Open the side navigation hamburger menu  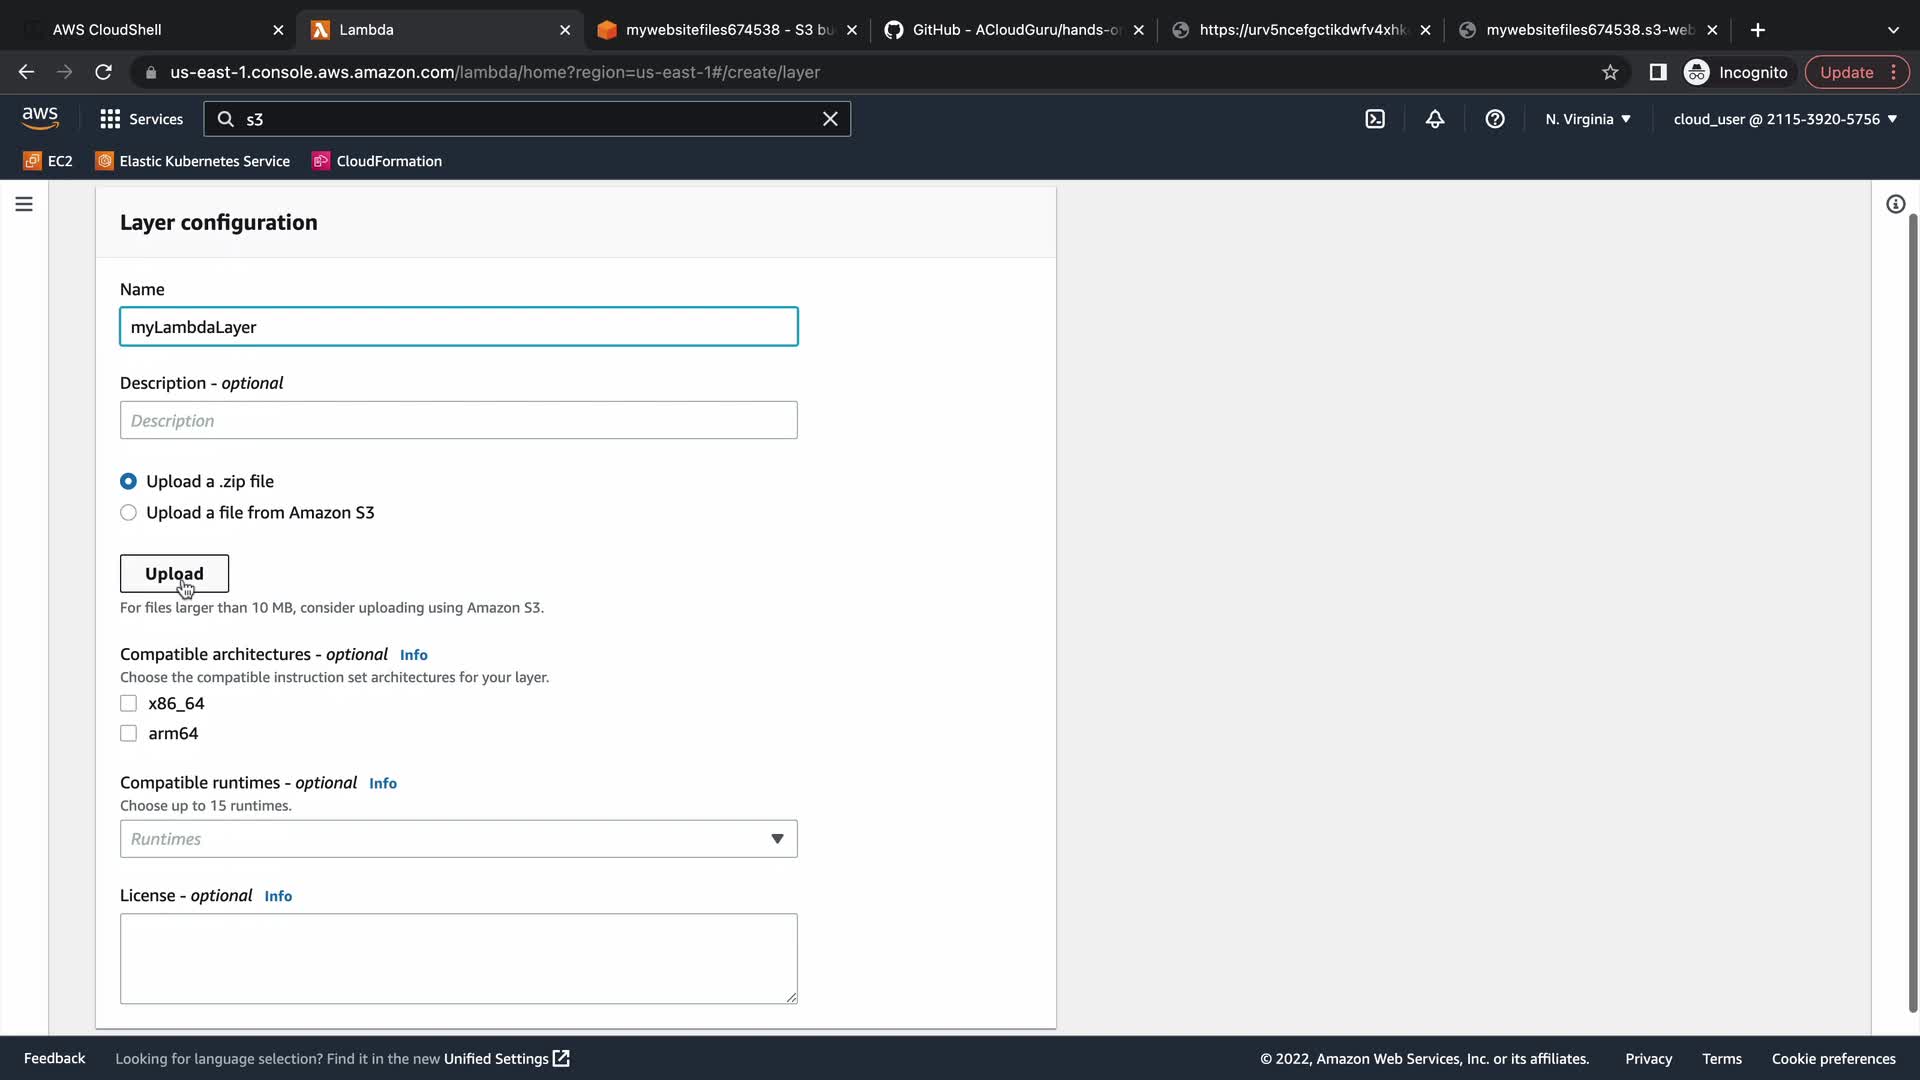24,204
